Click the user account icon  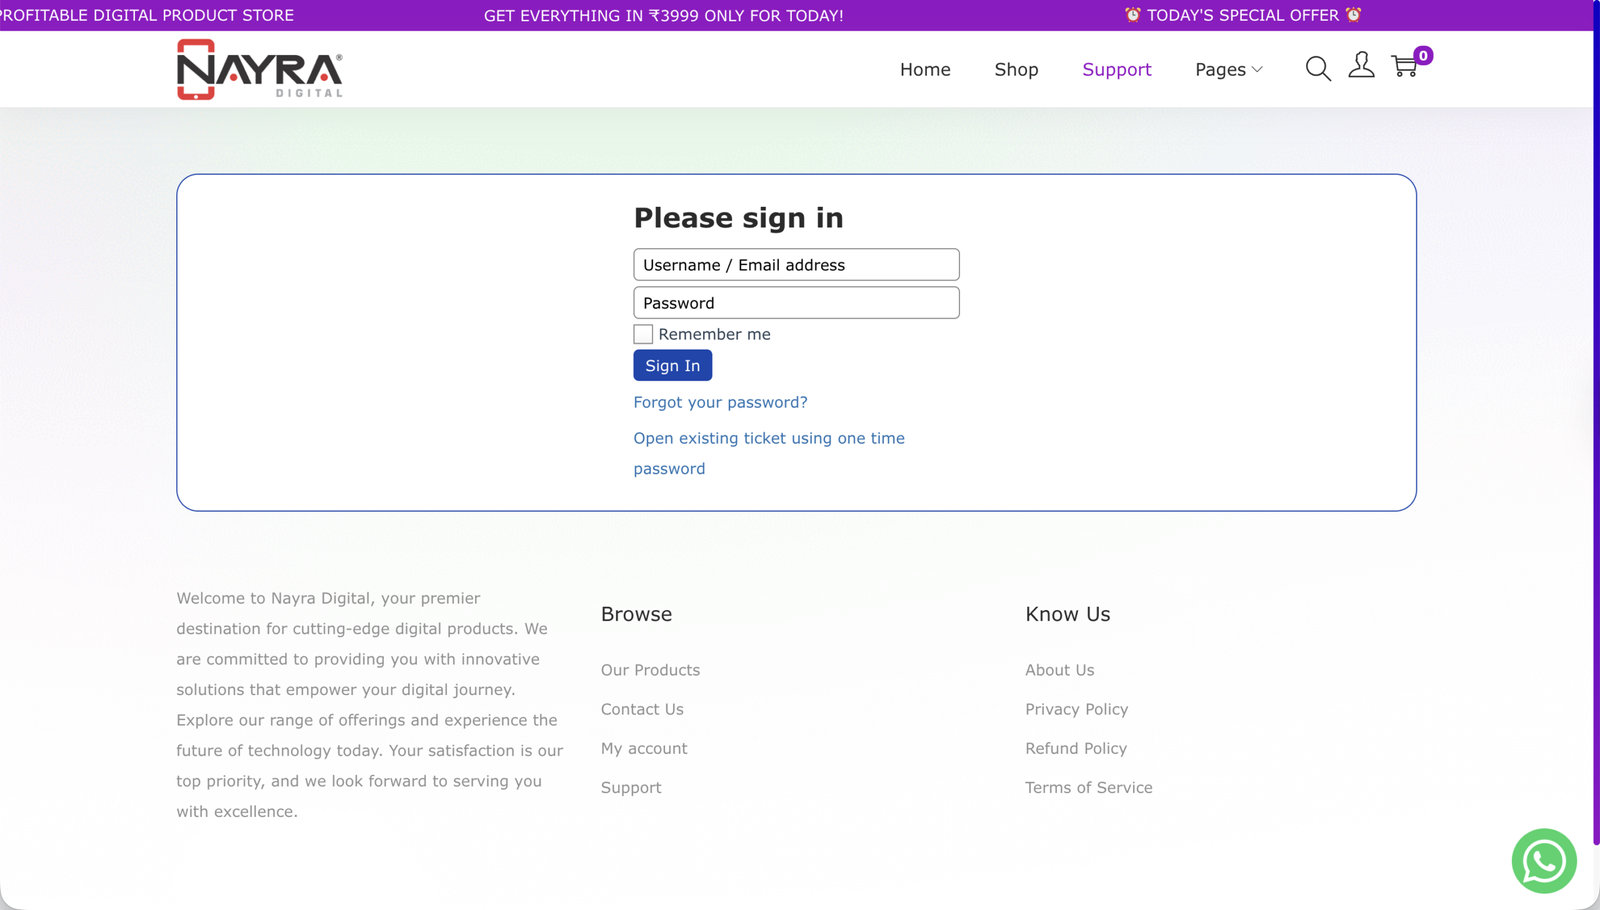click(x=1361, y=66)
